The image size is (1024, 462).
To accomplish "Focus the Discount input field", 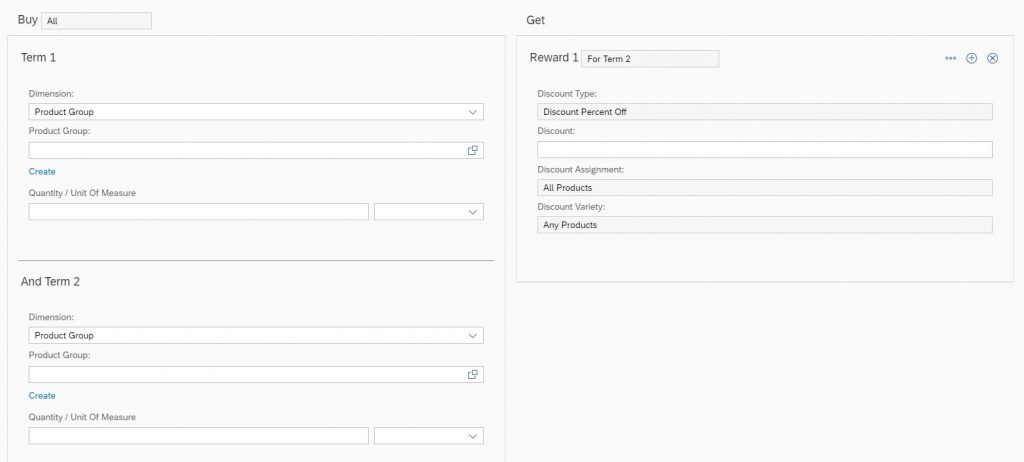I will click(765, 150).
